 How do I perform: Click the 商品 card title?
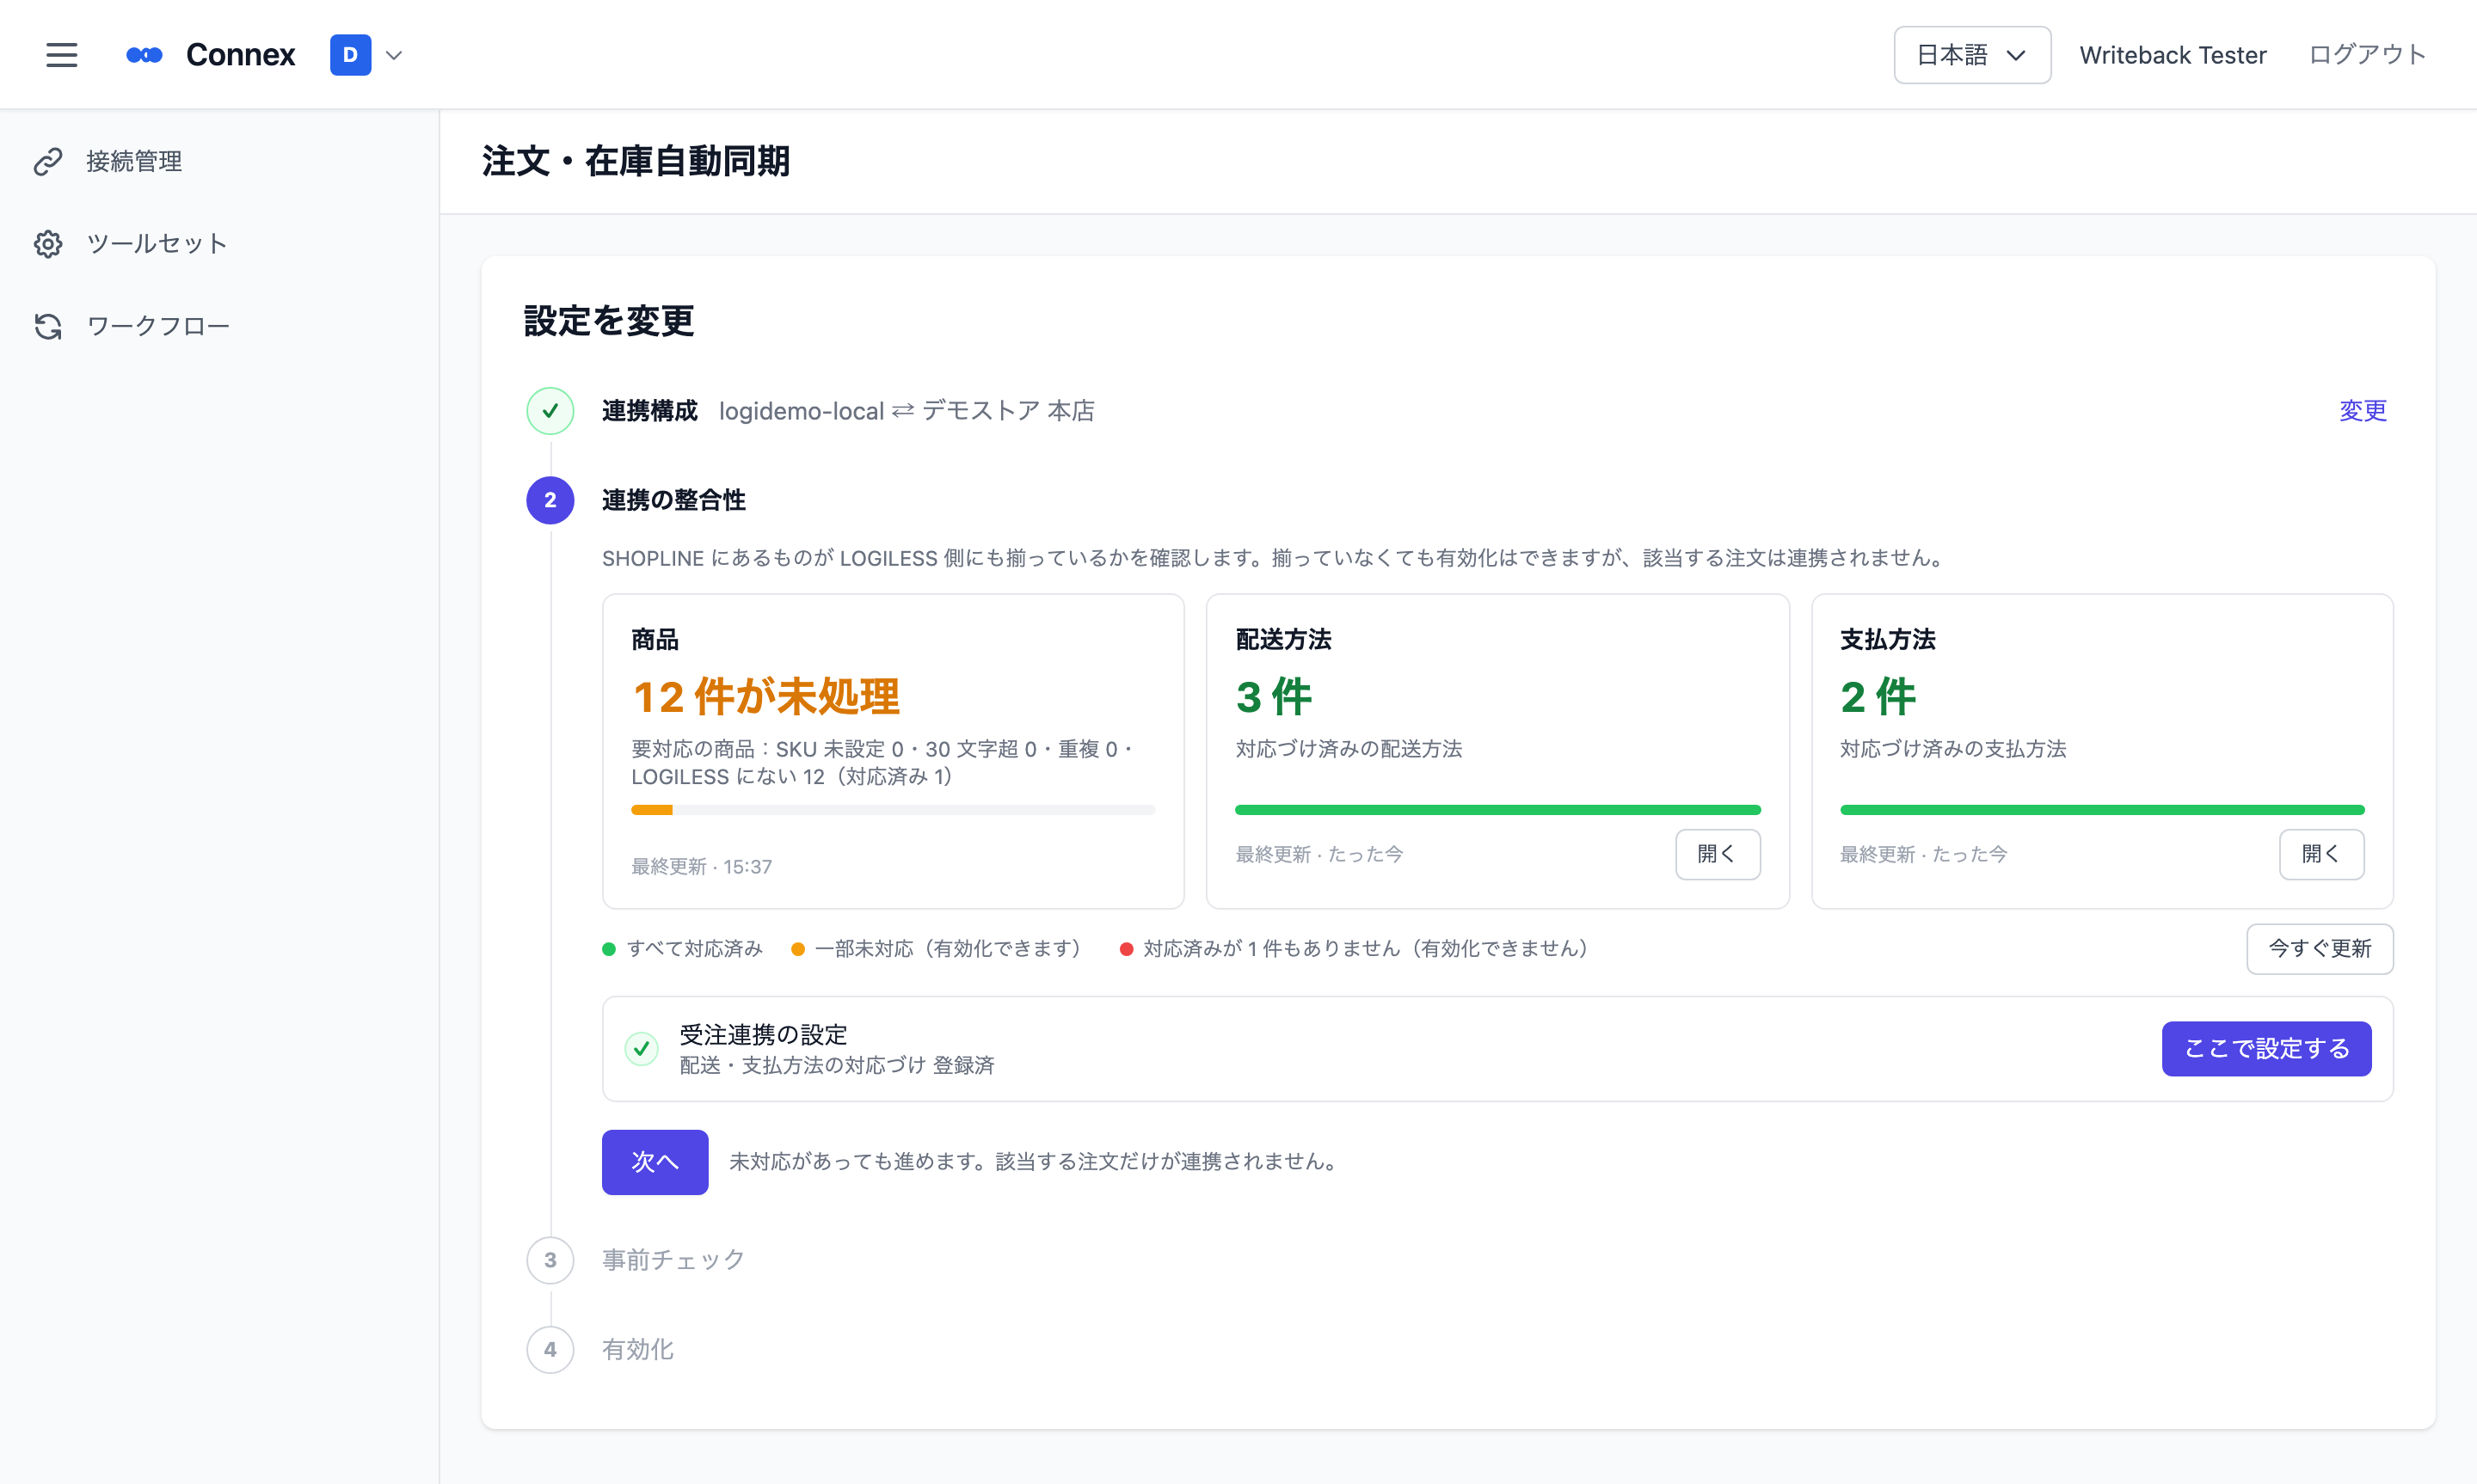coord(655,640)
